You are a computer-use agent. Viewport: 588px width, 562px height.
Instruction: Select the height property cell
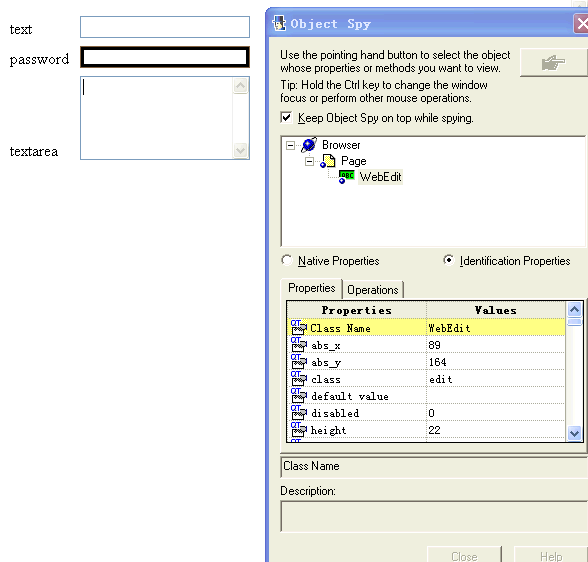[357, 430]
